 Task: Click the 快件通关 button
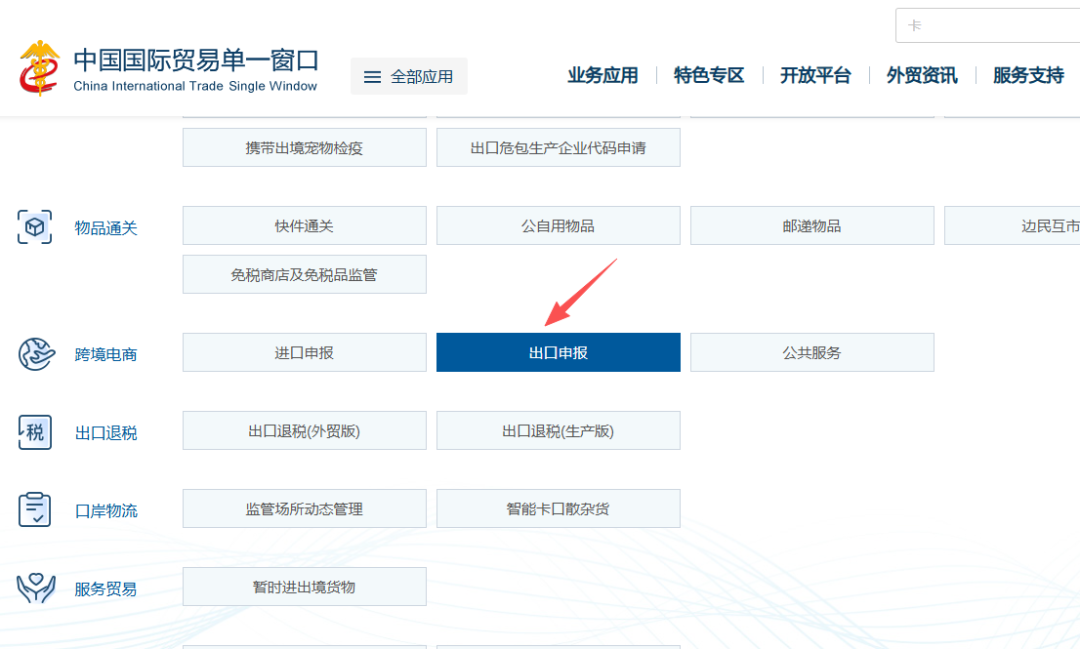[x=304, y=225]
